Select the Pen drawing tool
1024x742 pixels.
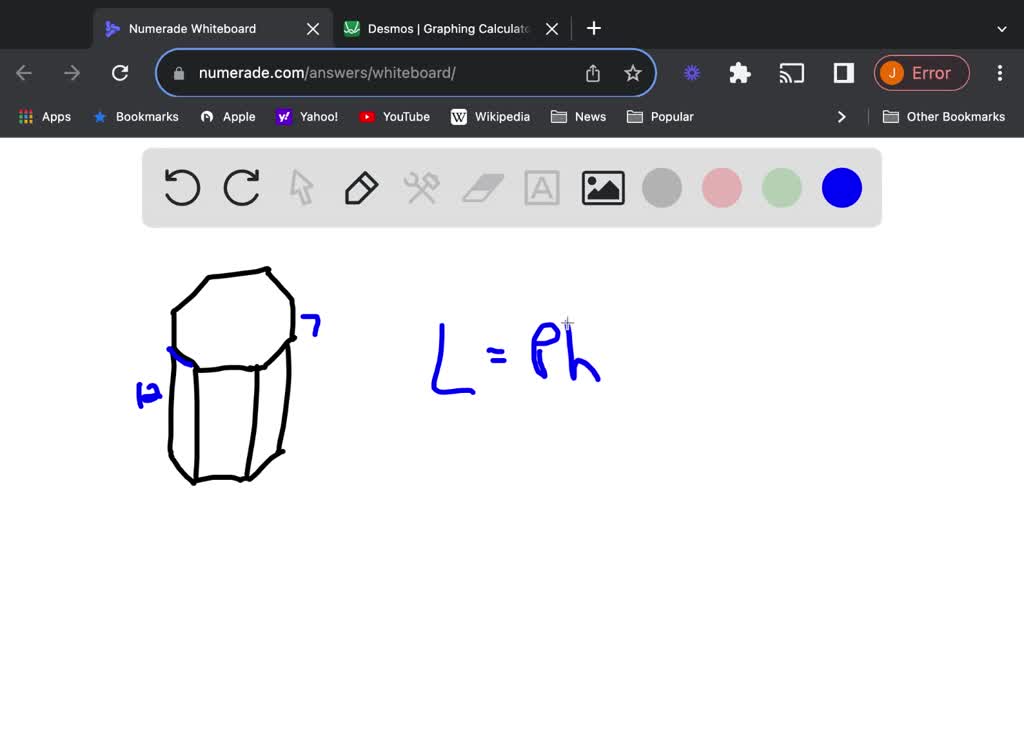point(361,187)
